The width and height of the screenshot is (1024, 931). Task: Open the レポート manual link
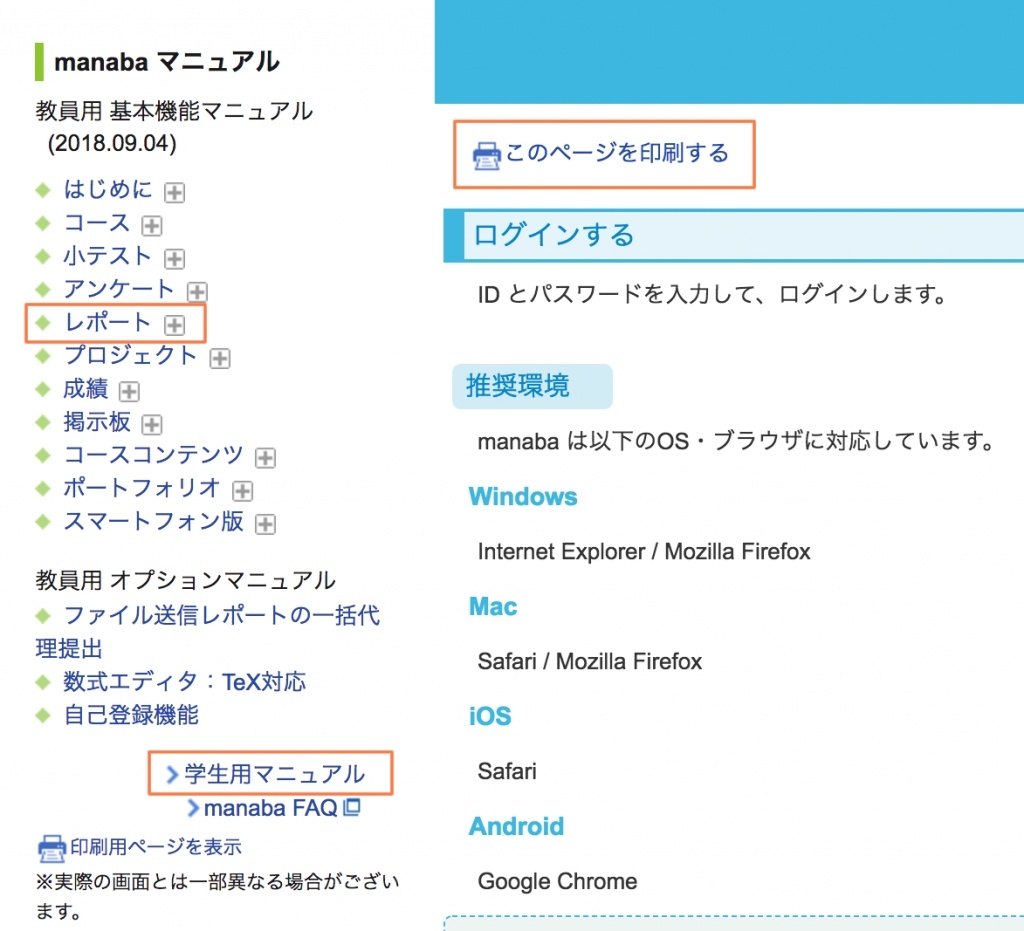(108, 322)
